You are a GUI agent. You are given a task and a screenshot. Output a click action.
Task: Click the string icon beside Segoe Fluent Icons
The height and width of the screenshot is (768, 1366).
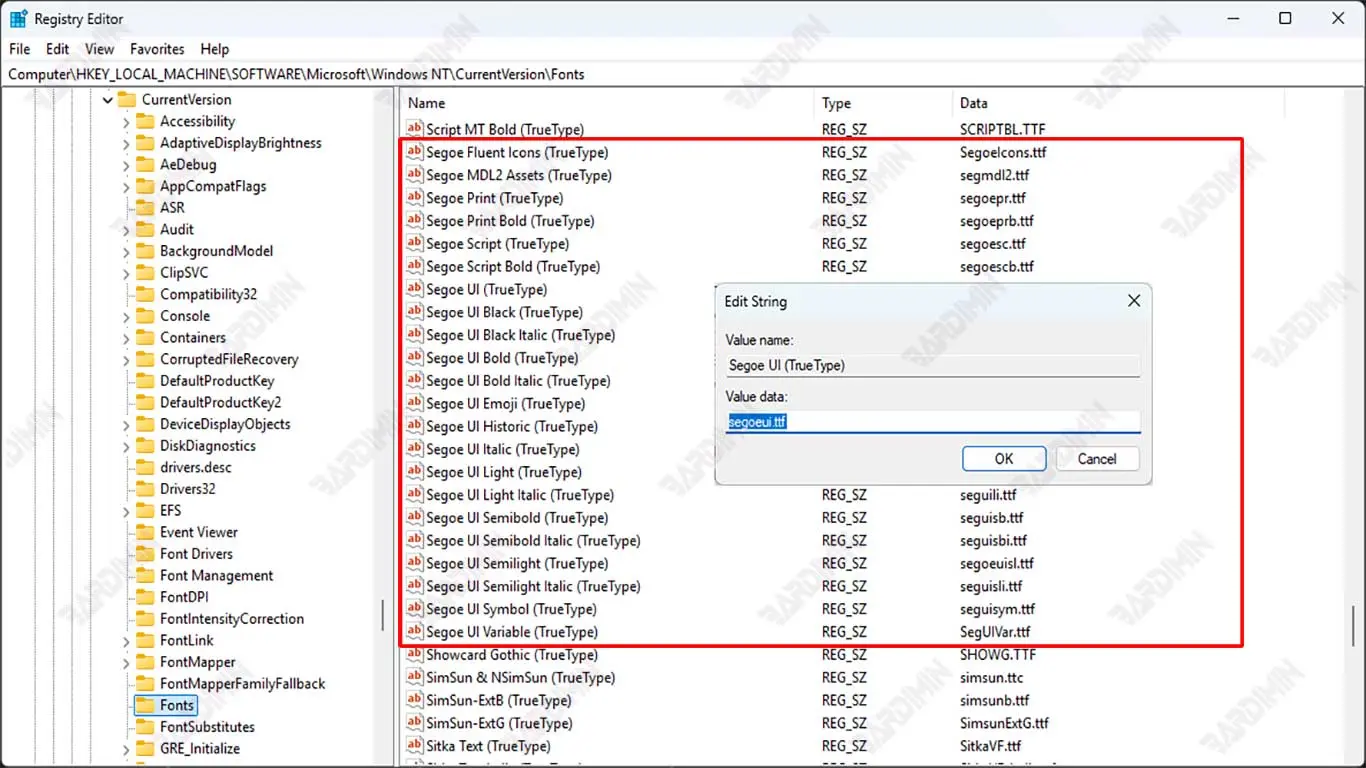point(414,153)
